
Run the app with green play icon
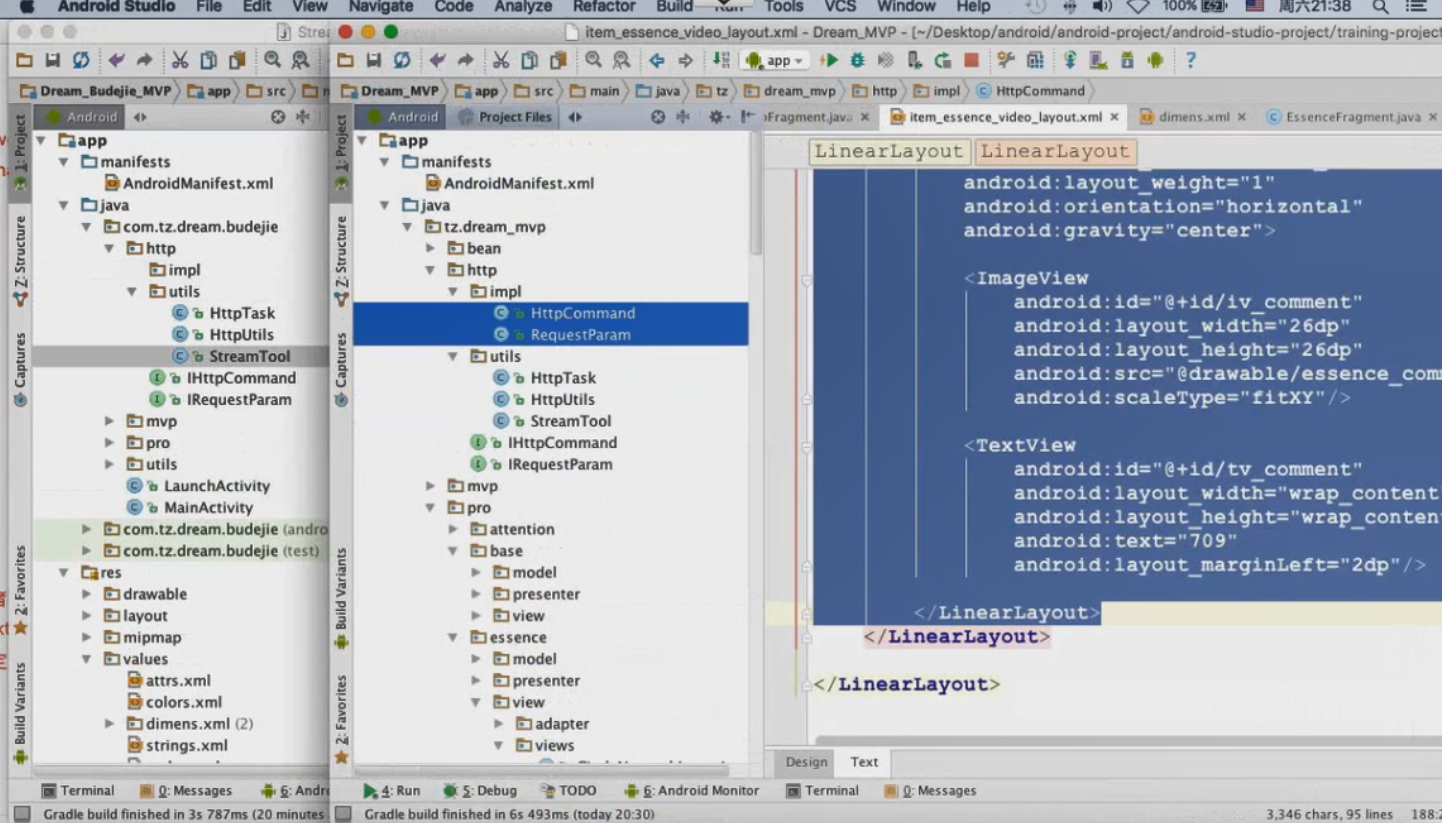(828, 60)
